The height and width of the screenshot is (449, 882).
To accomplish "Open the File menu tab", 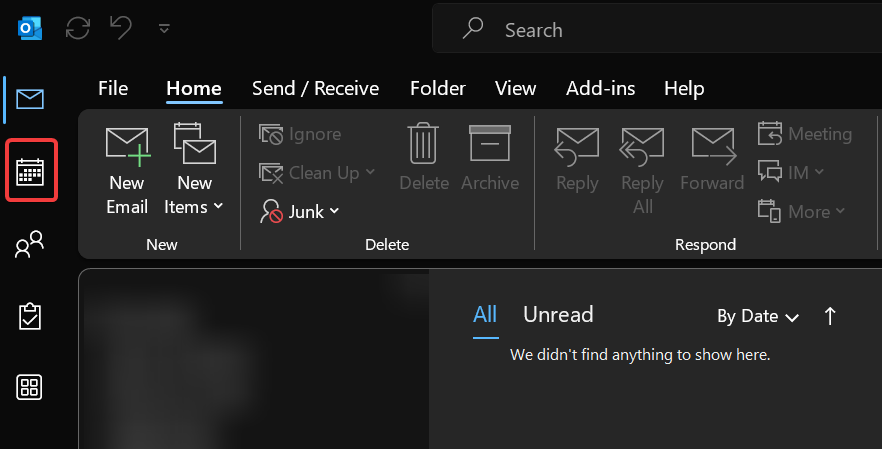I will pos(113,89).
